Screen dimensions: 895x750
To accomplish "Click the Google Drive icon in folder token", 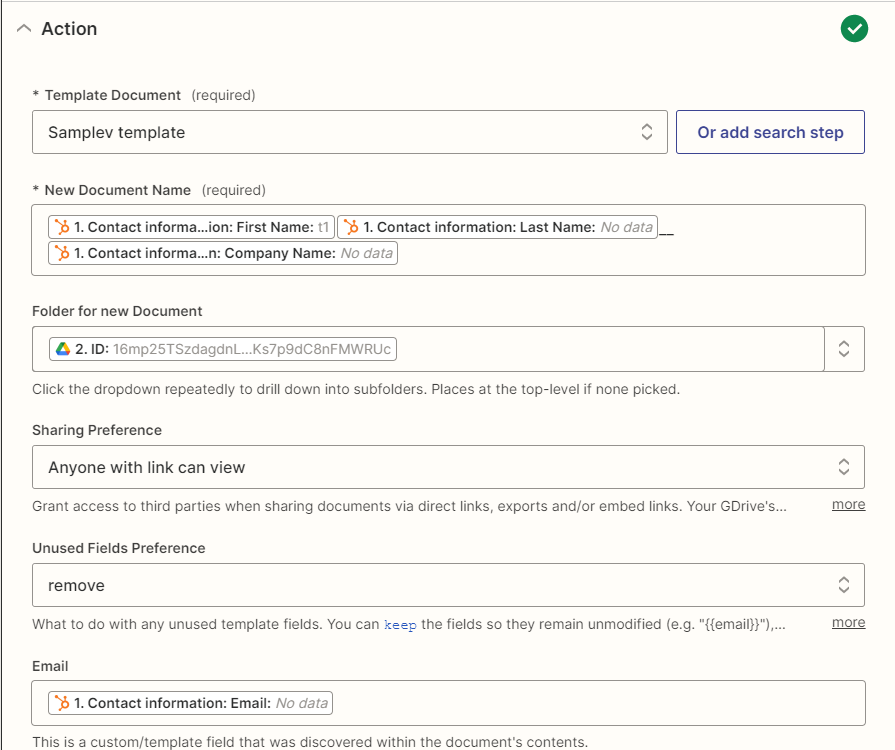I will [x=63, y=349].
